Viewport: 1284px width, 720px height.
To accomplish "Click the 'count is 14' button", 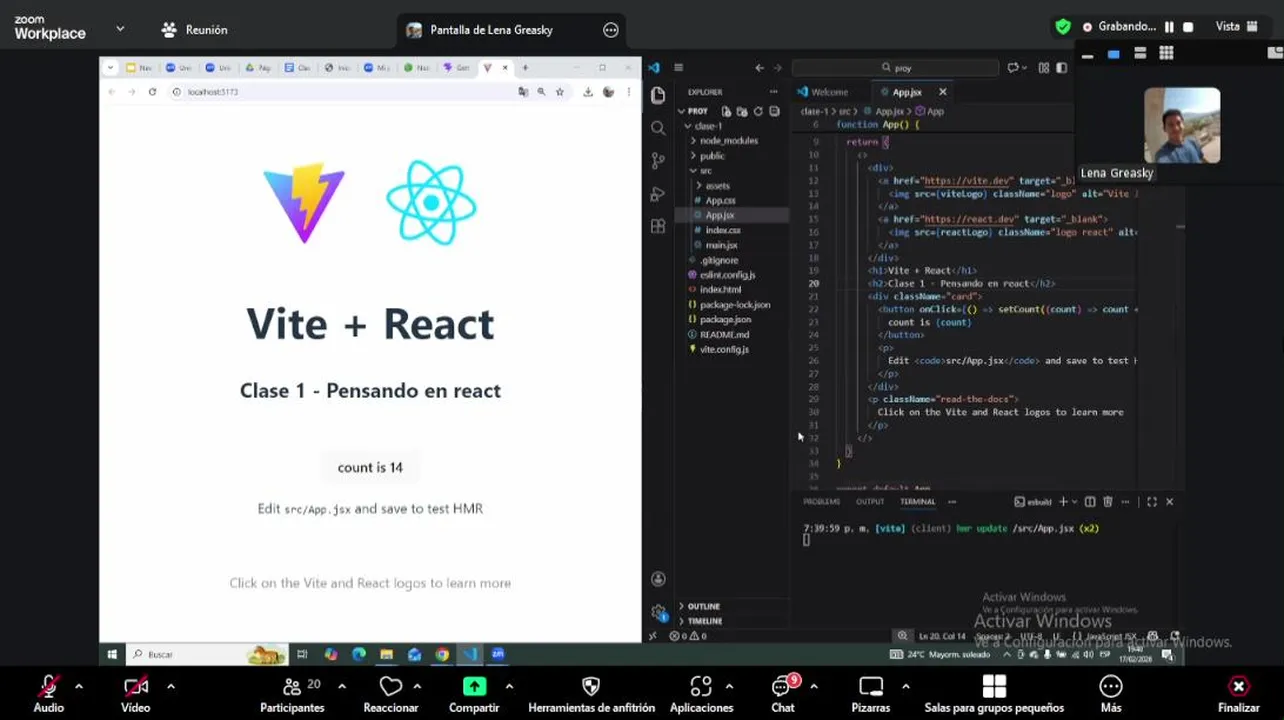I will click(x=370, y=467).
